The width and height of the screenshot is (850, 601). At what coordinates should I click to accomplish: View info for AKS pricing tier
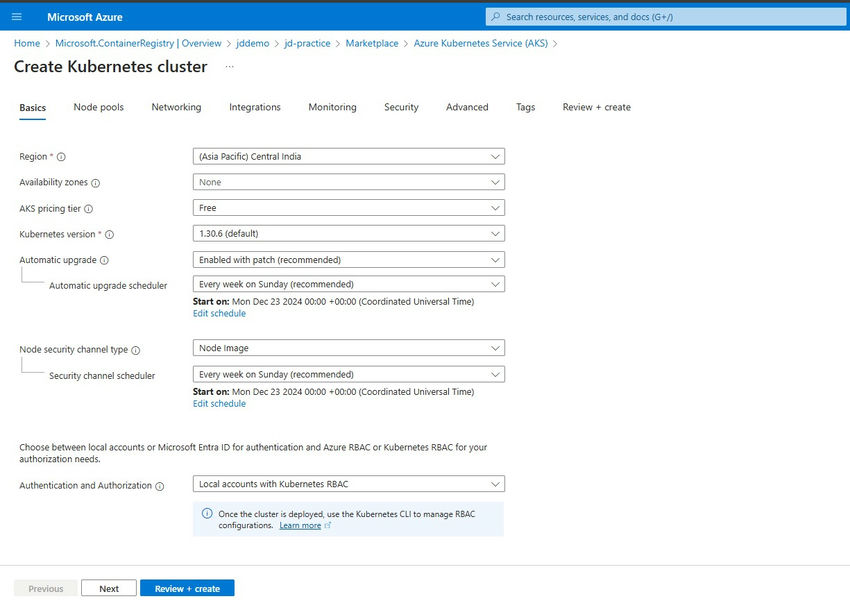coord(86,208)
